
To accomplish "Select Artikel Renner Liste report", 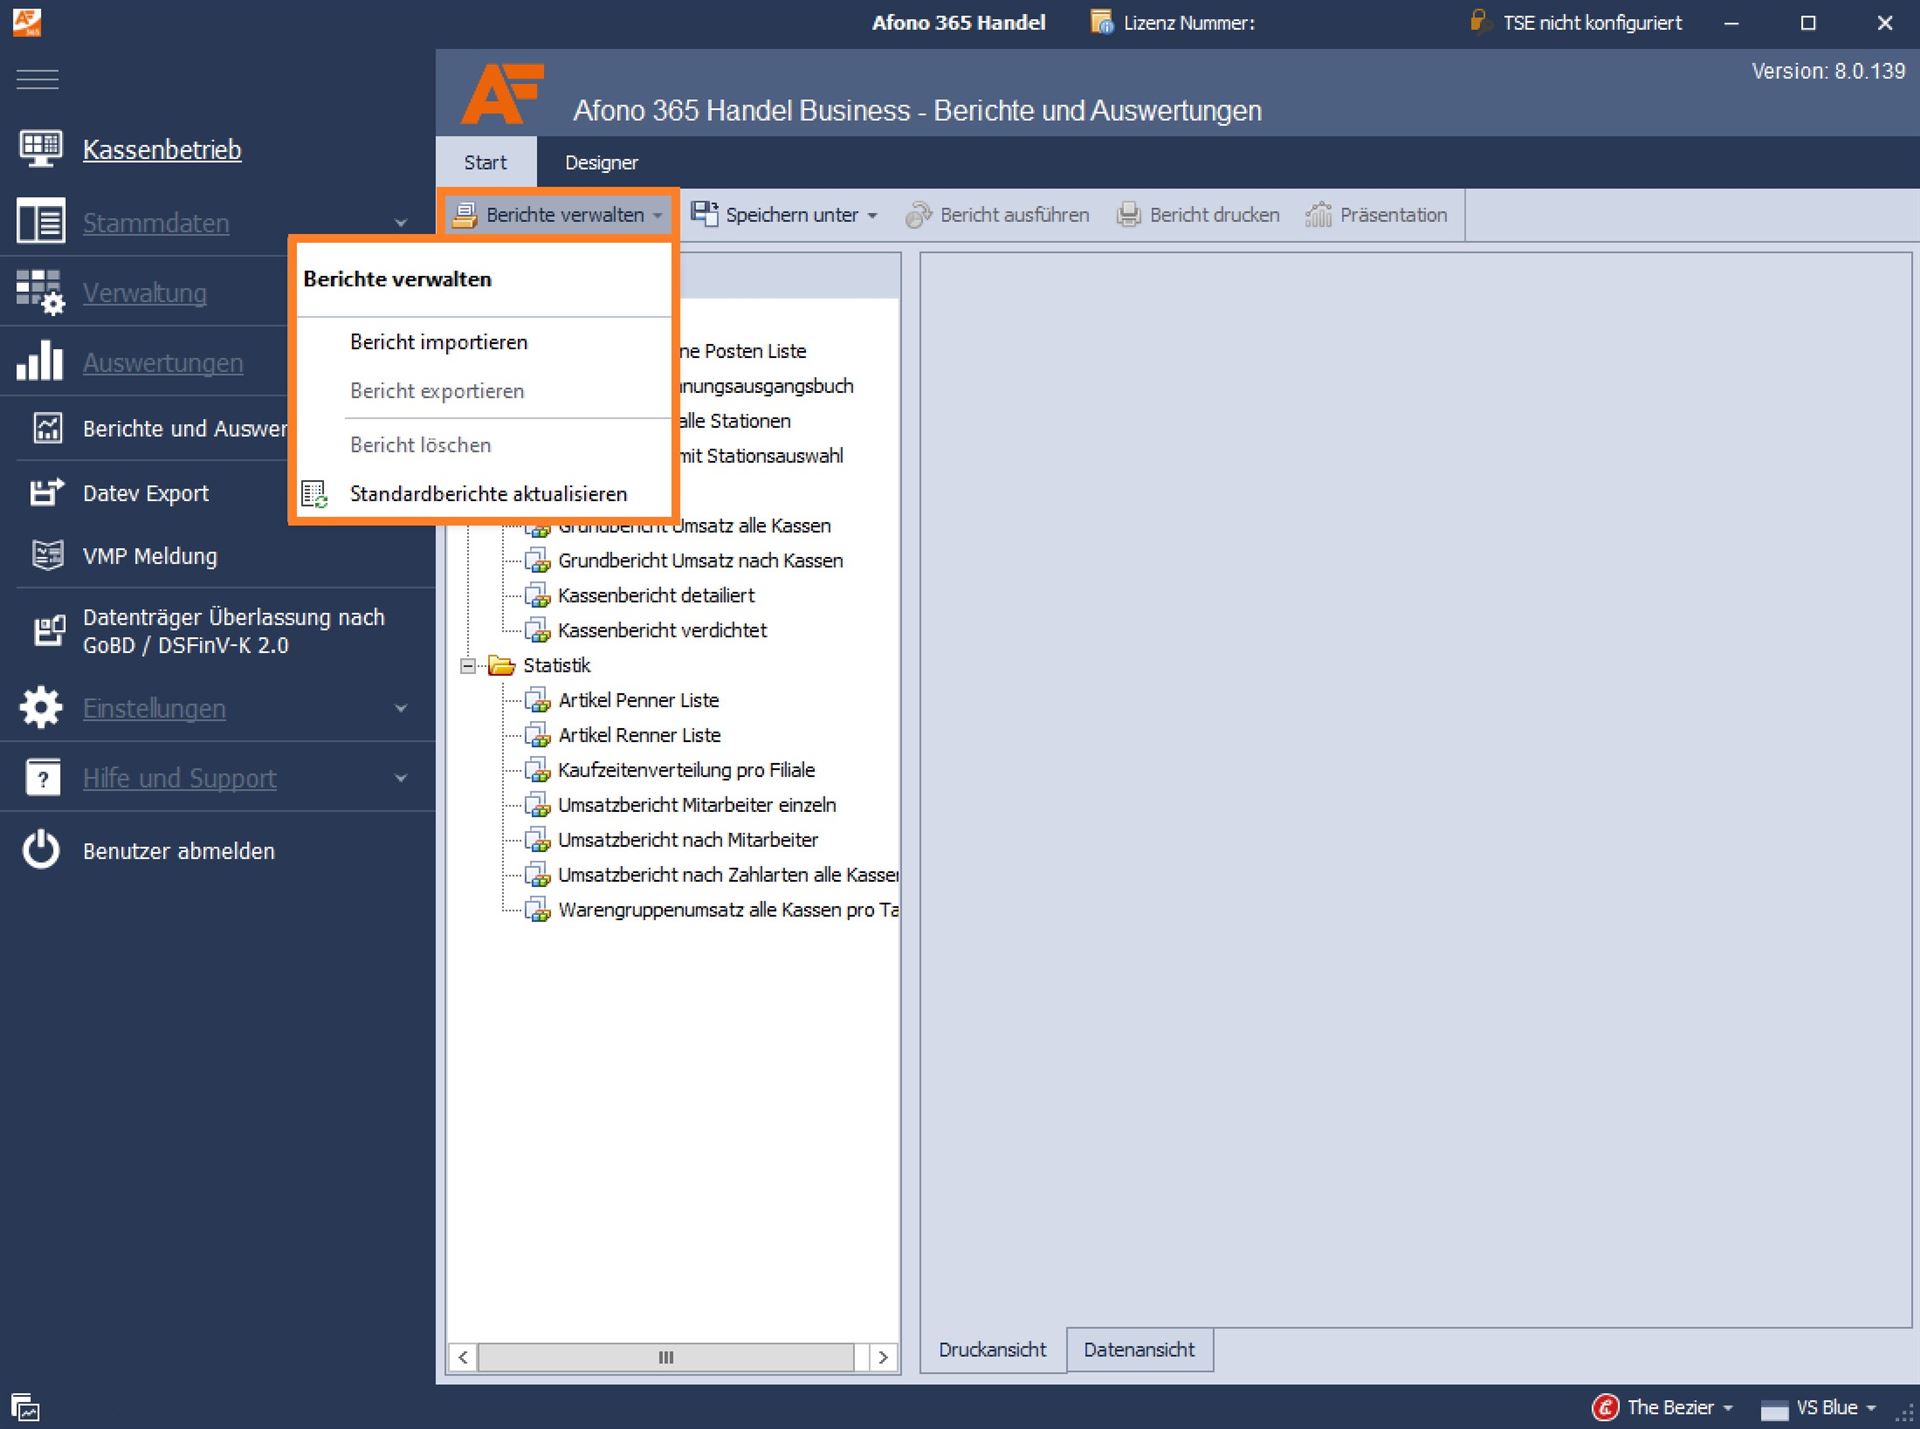I will (639, 735).
